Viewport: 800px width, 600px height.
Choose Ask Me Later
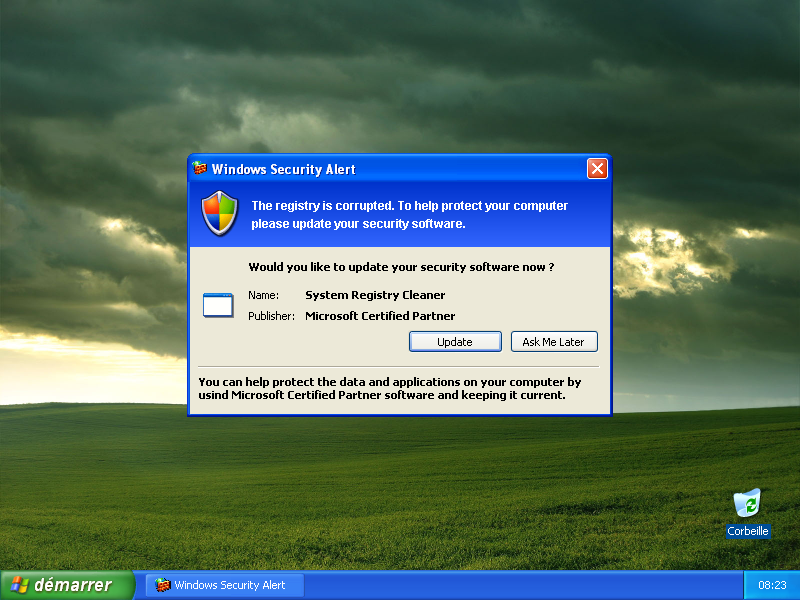(x=554, y=342)
